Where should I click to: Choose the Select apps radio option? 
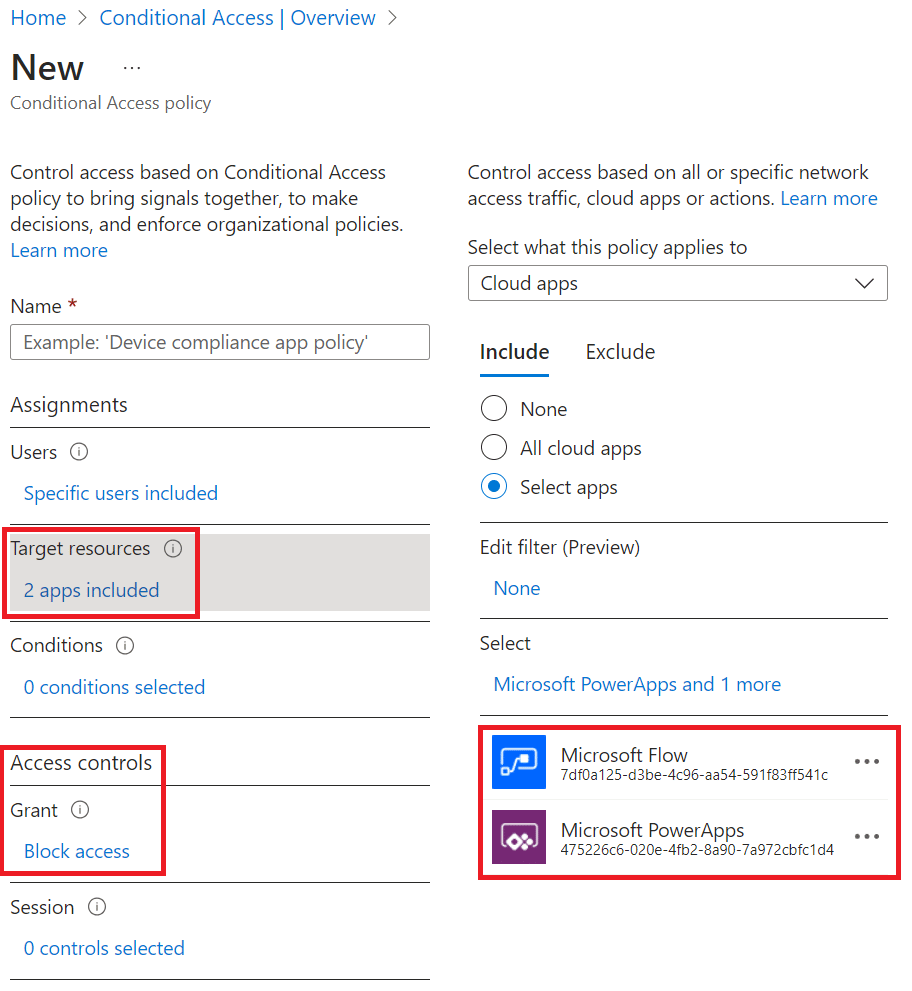[494, 487]
